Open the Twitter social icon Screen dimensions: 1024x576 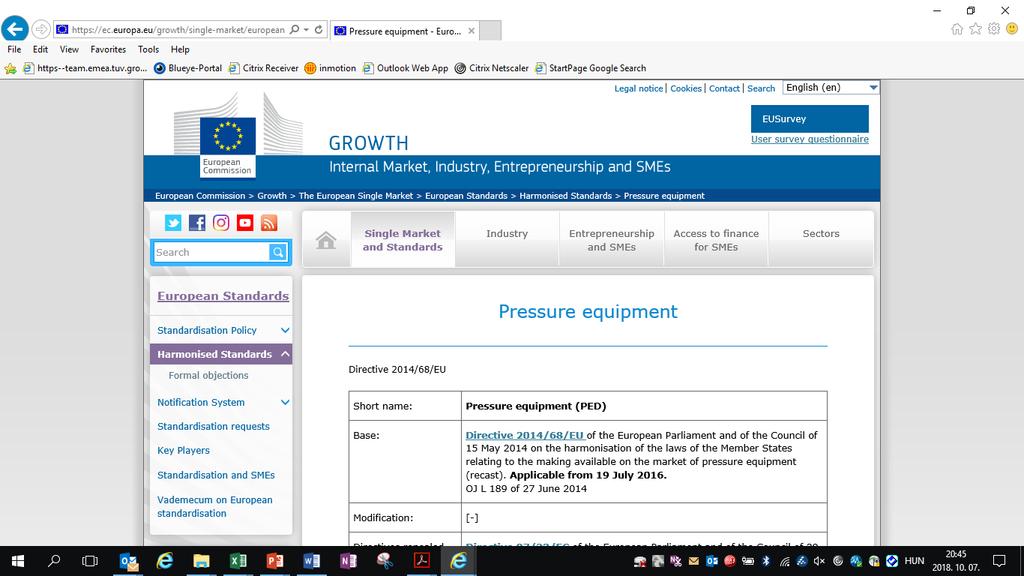(173, 223)
